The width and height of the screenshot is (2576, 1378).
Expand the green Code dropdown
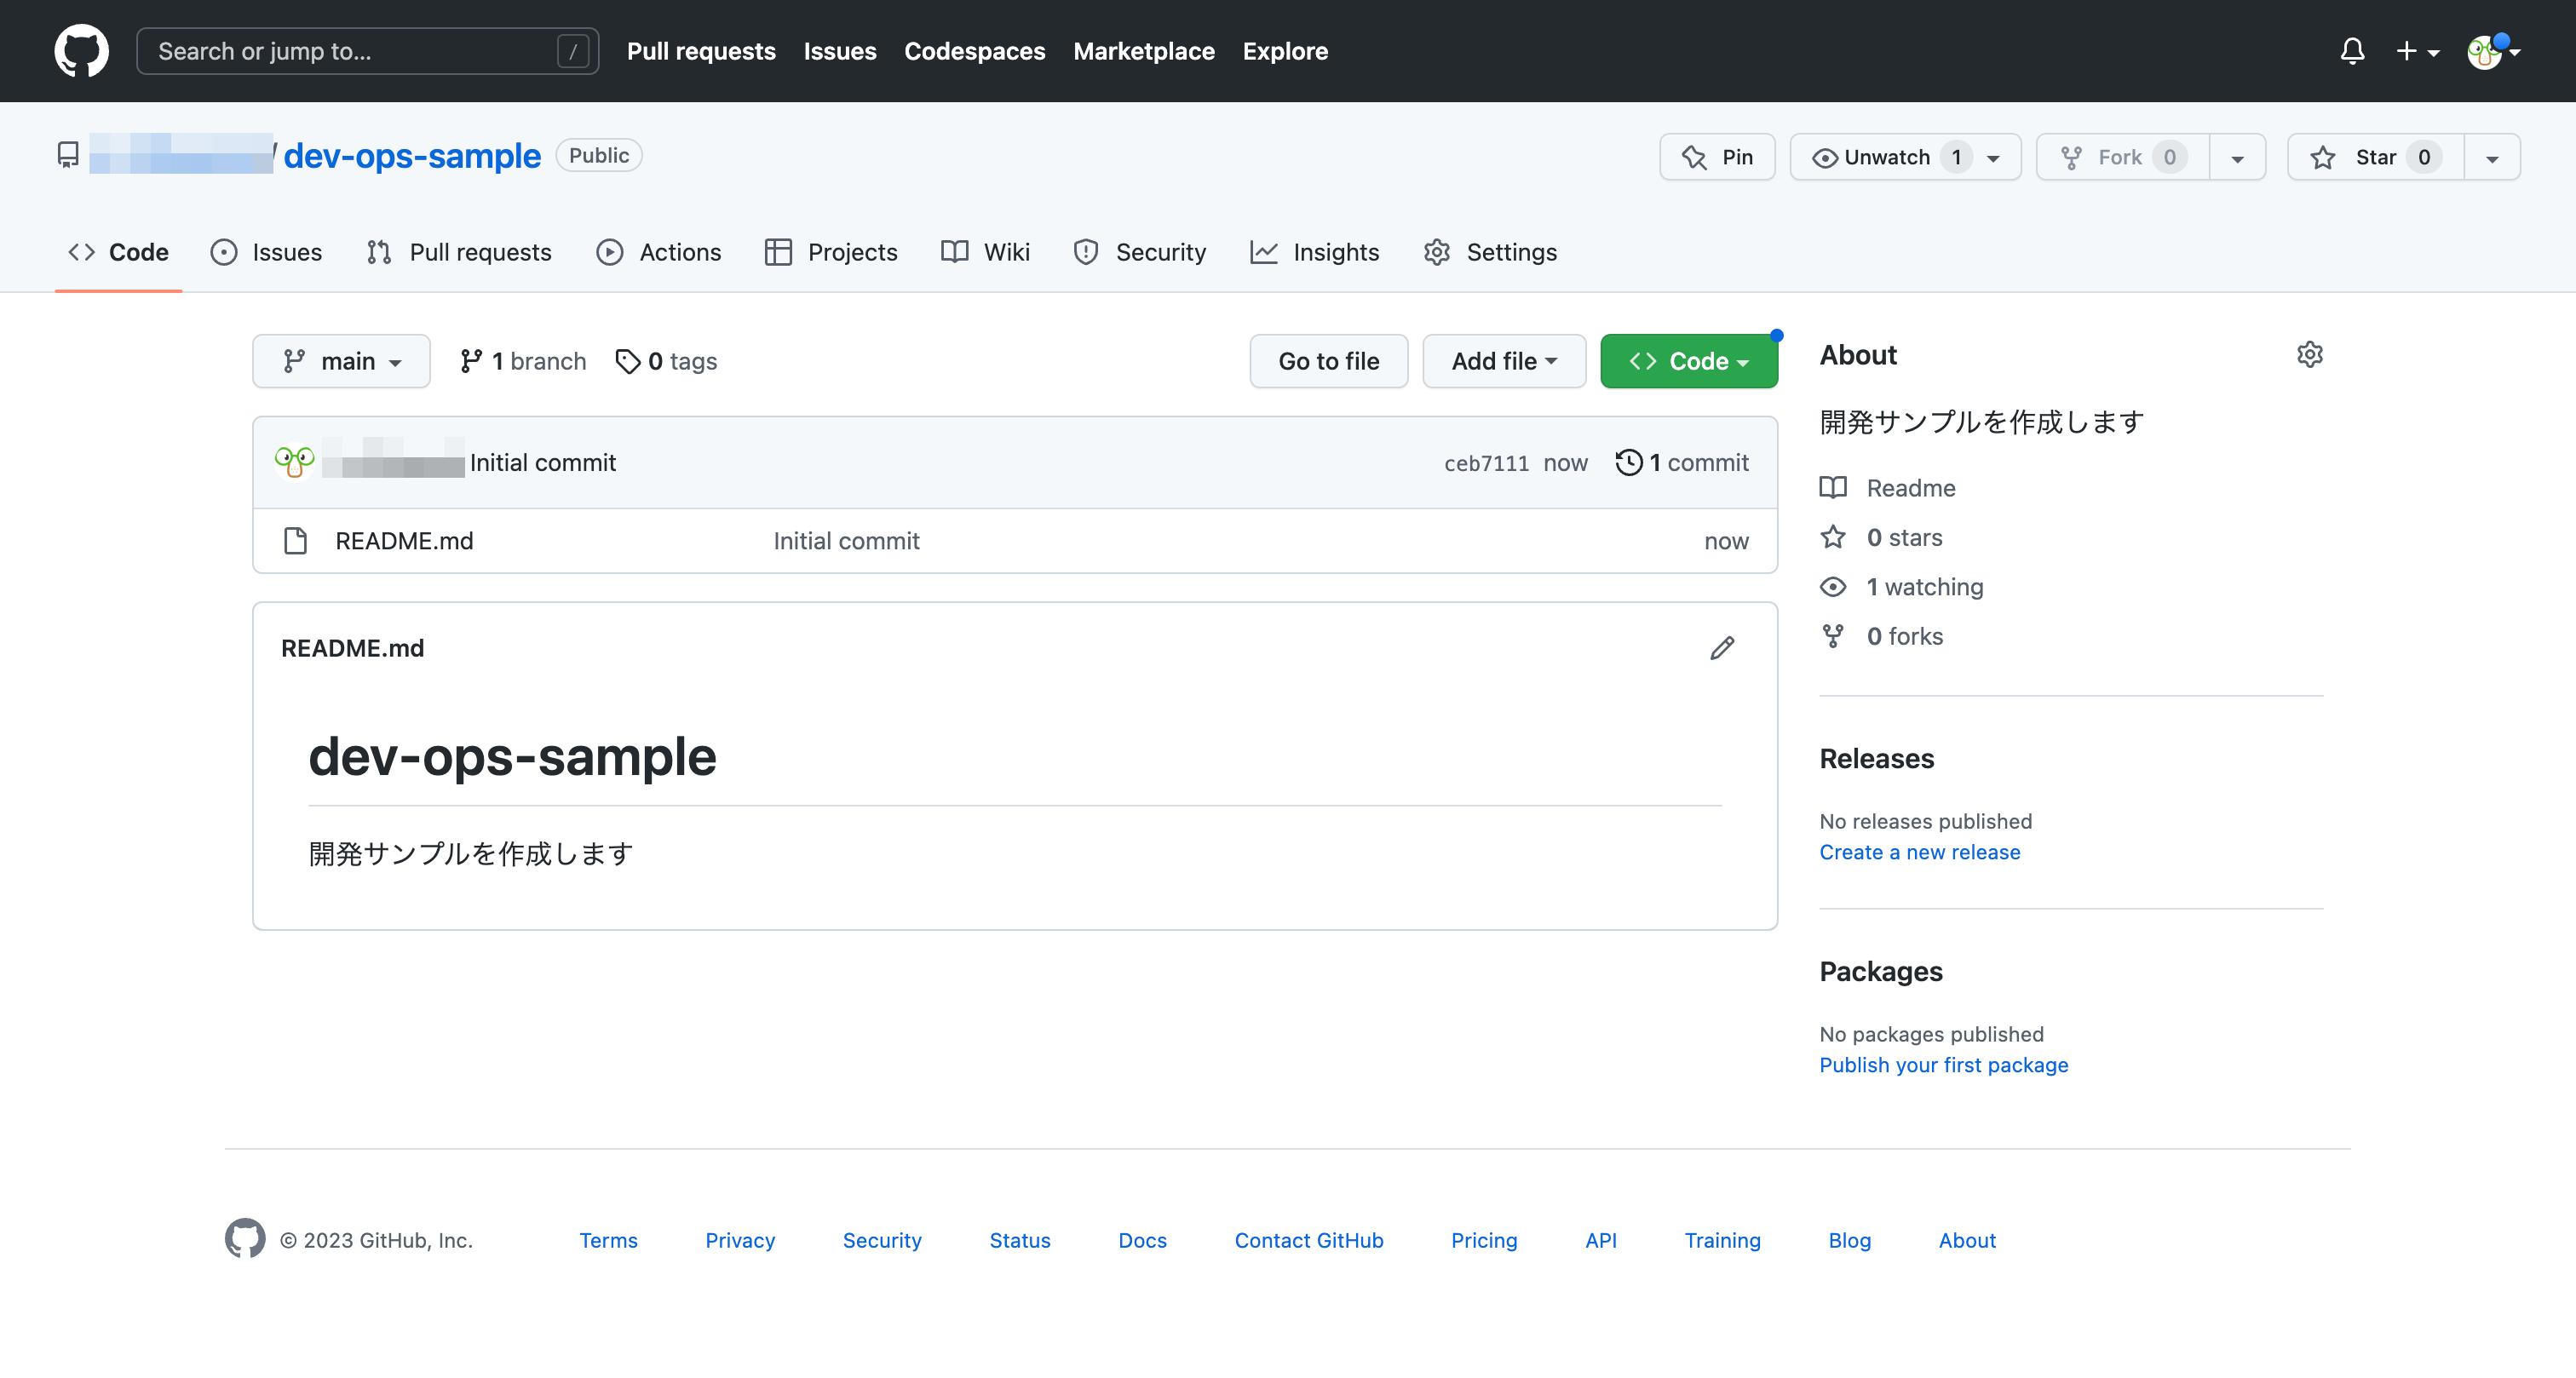(x=1688, y=361)
